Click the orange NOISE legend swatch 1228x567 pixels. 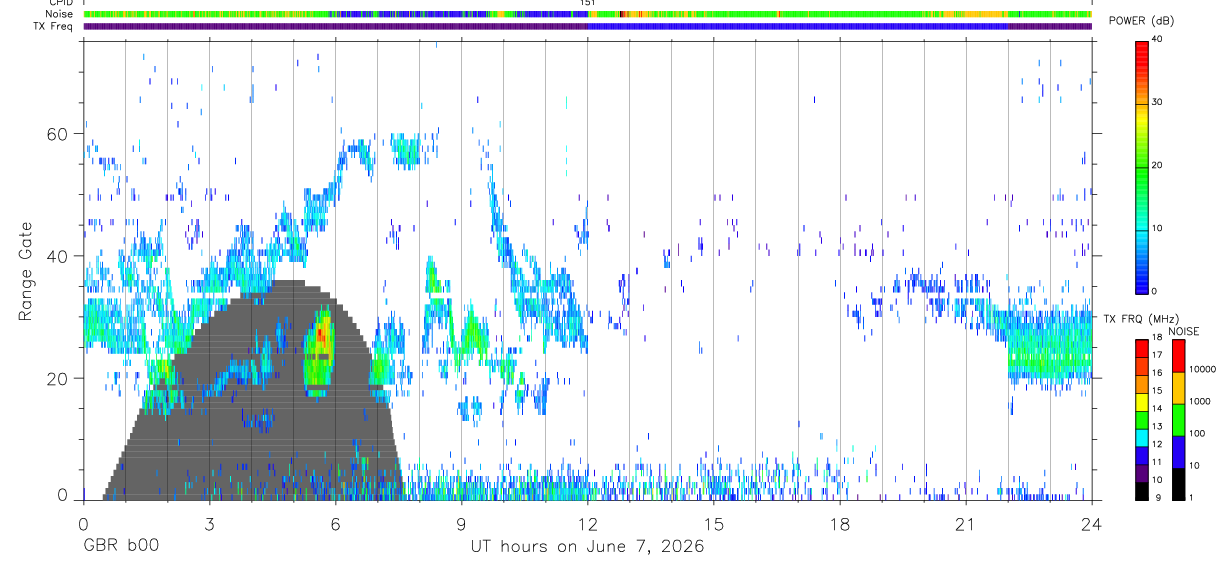(x=1178, y=387)
